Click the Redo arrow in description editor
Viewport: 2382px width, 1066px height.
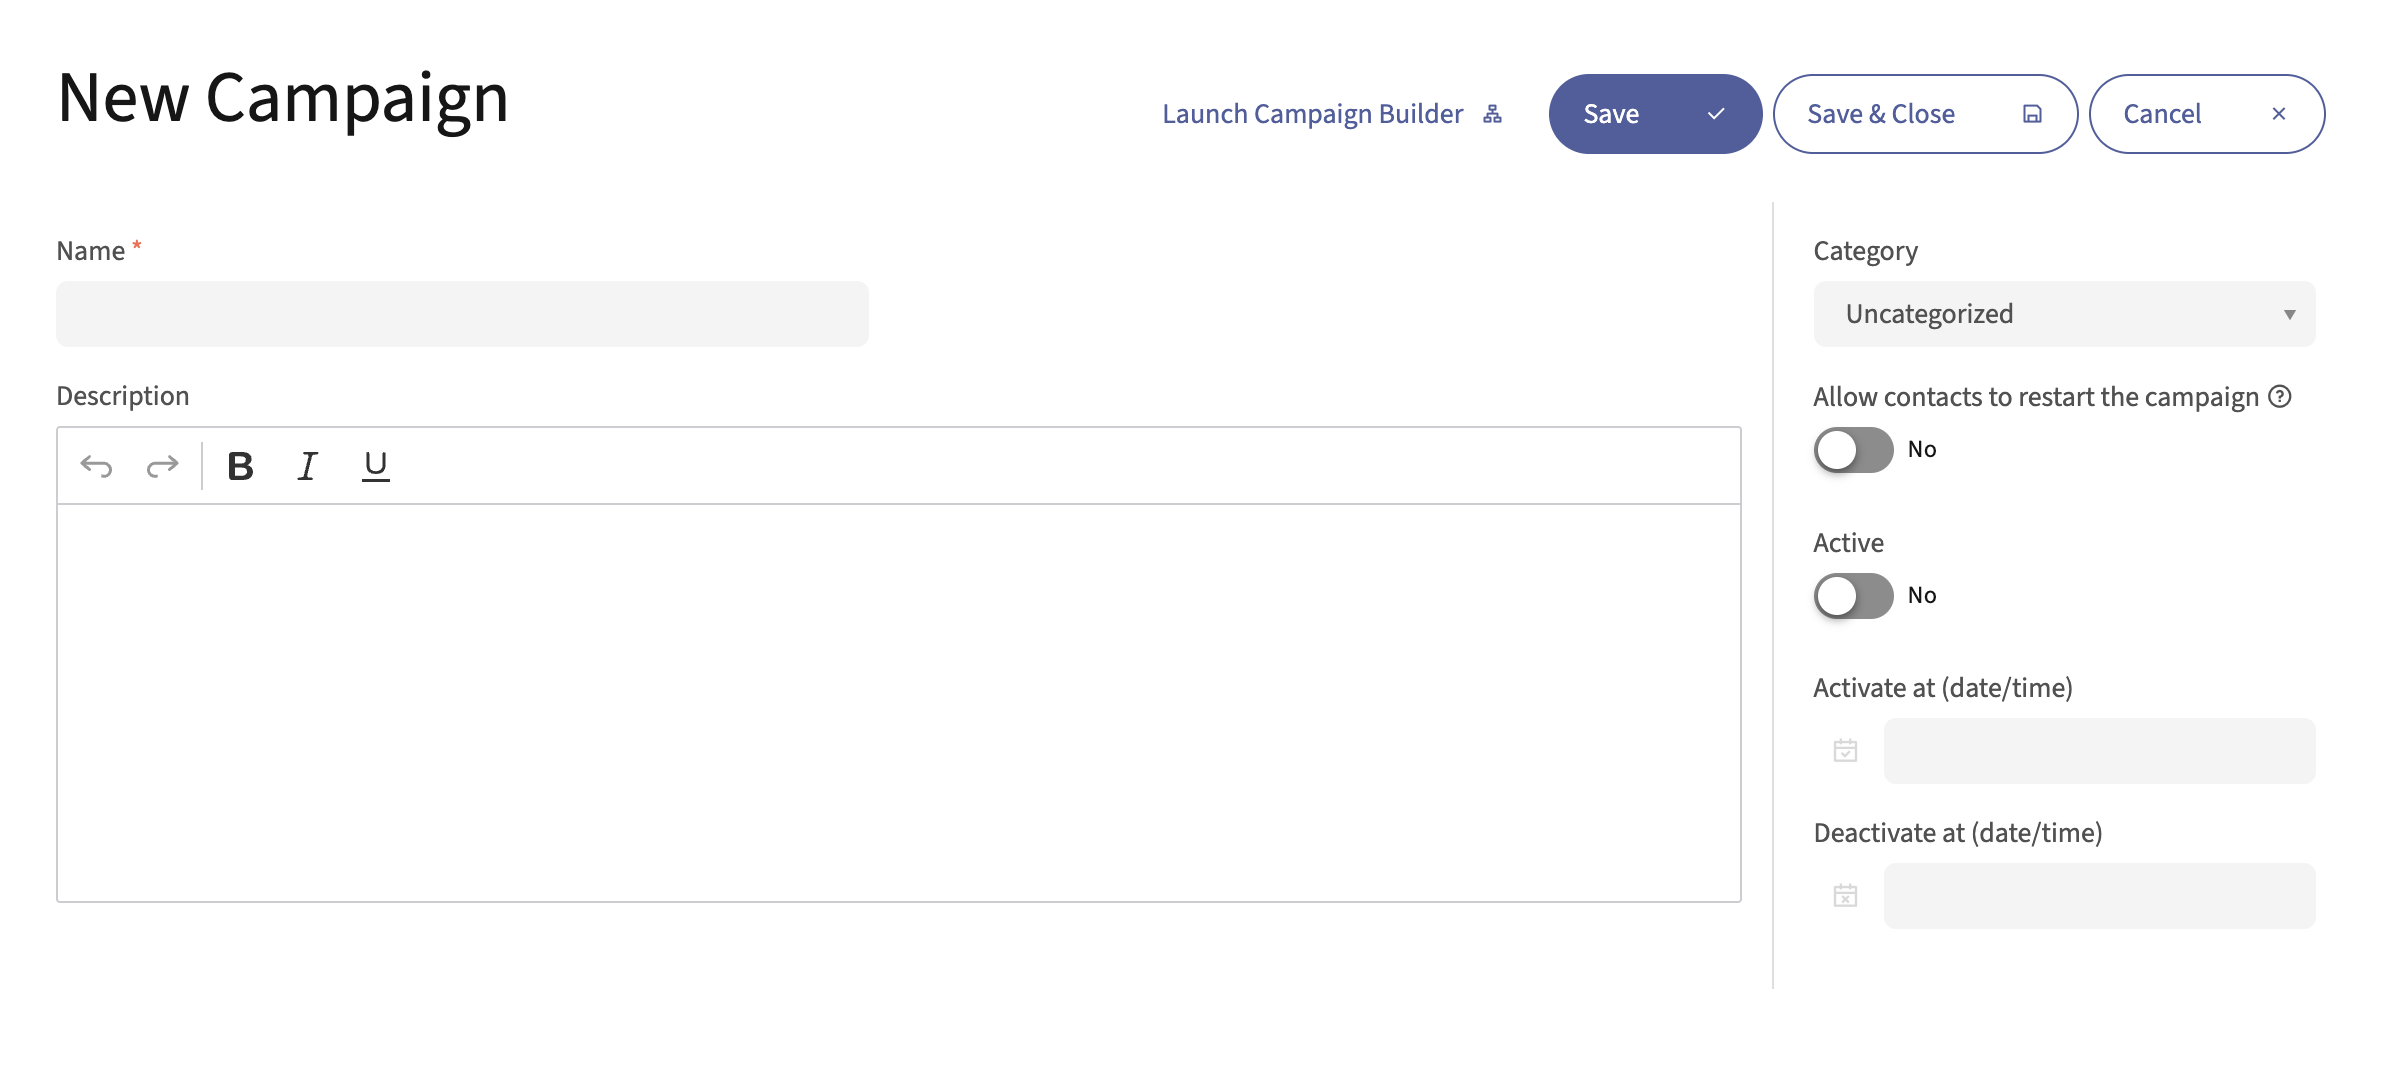click(162, 466)
